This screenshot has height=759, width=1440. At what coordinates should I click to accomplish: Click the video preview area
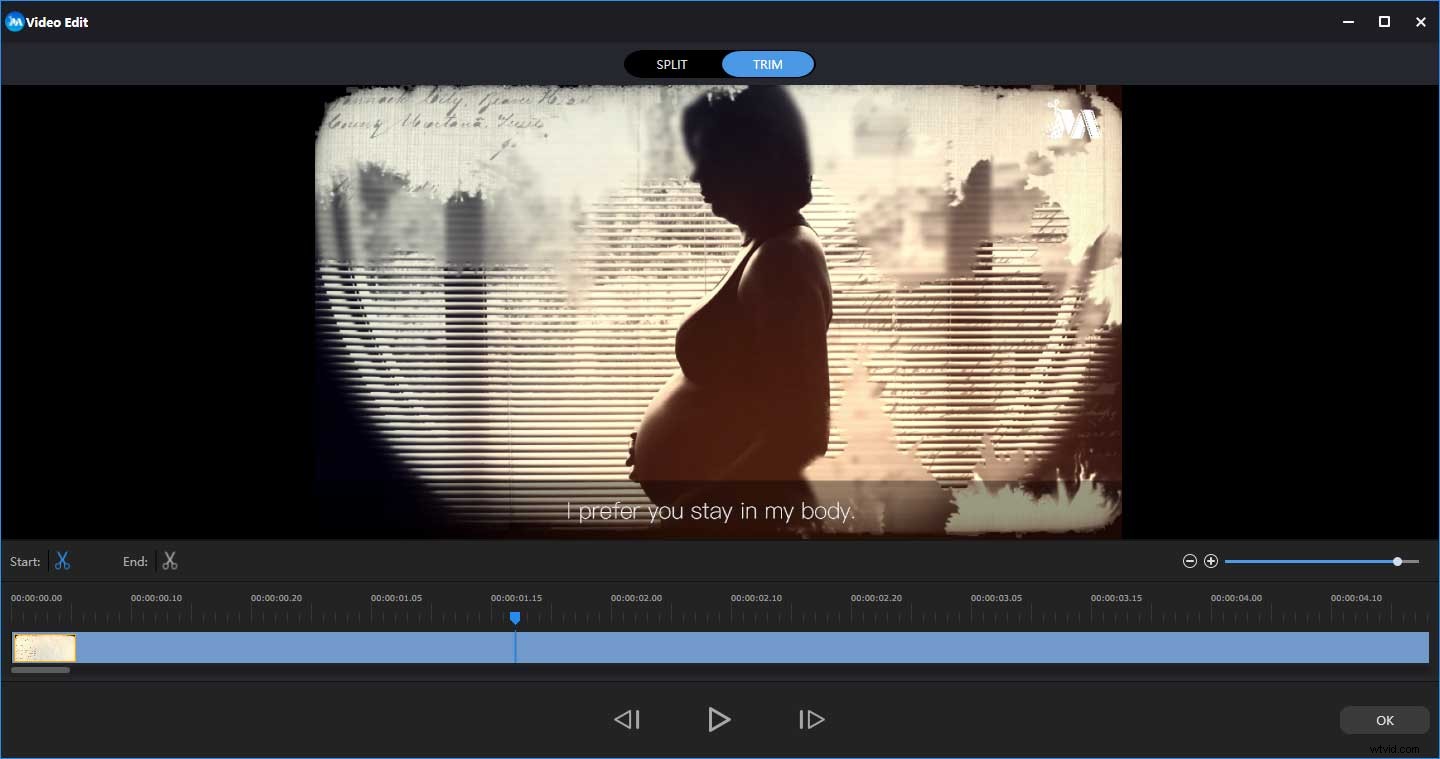click(x=719, y=310)
